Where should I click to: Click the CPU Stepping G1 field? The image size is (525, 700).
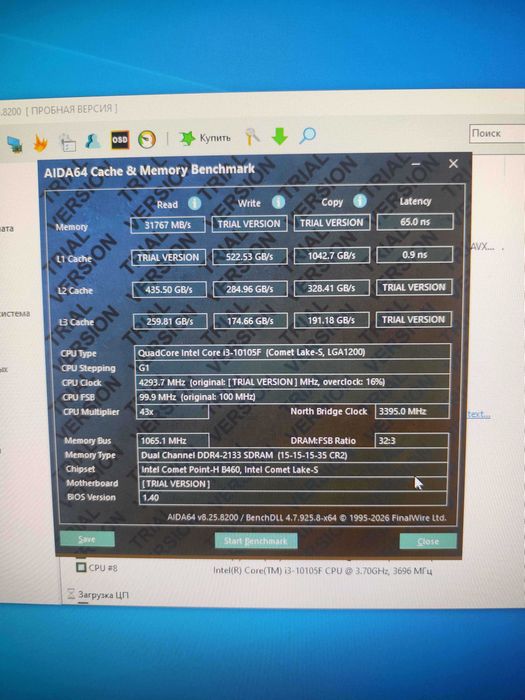292,367
